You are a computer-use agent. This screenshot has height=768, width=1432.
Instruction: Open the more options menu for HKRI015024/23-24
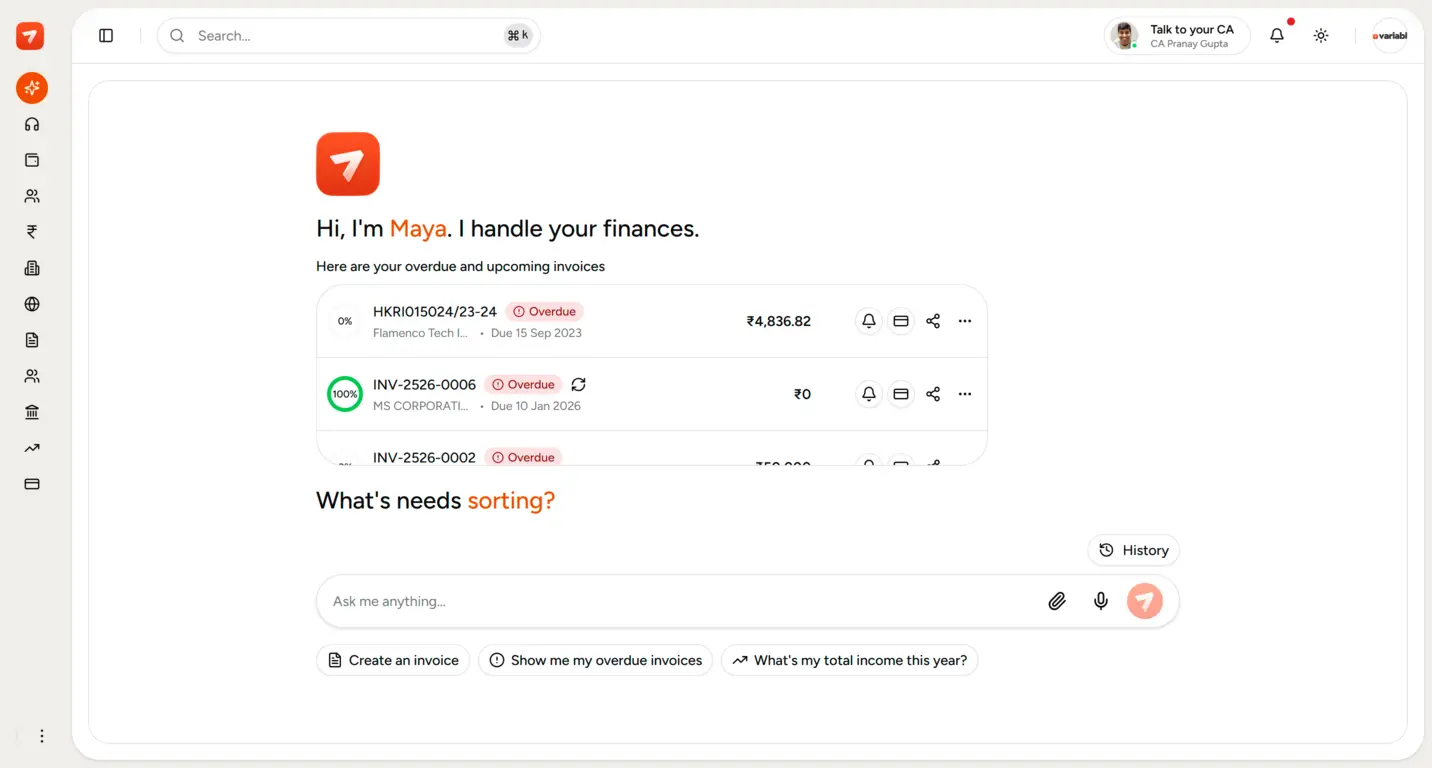click(965, 321)
